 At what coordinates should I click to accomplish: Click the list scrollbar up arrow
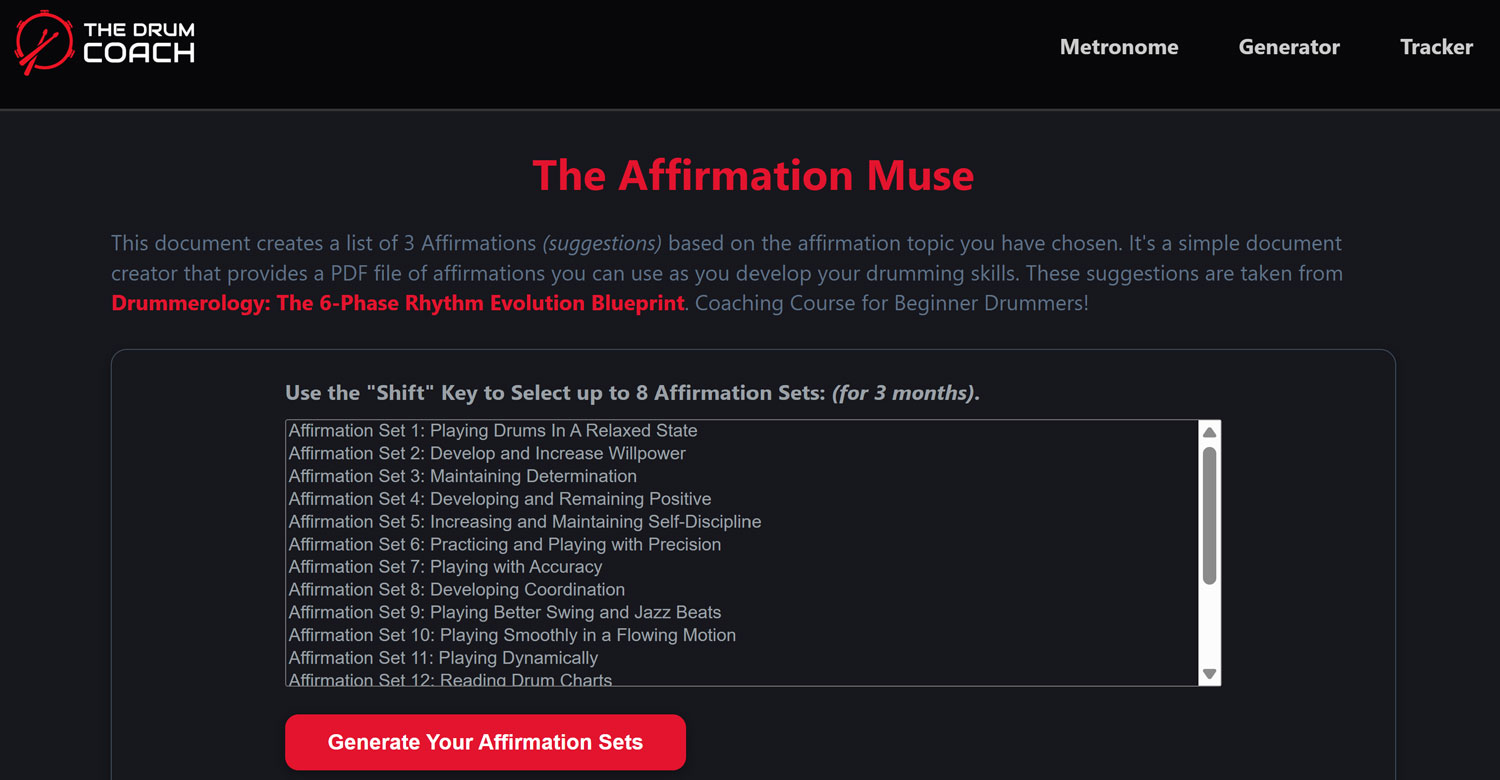[1210, 430]
